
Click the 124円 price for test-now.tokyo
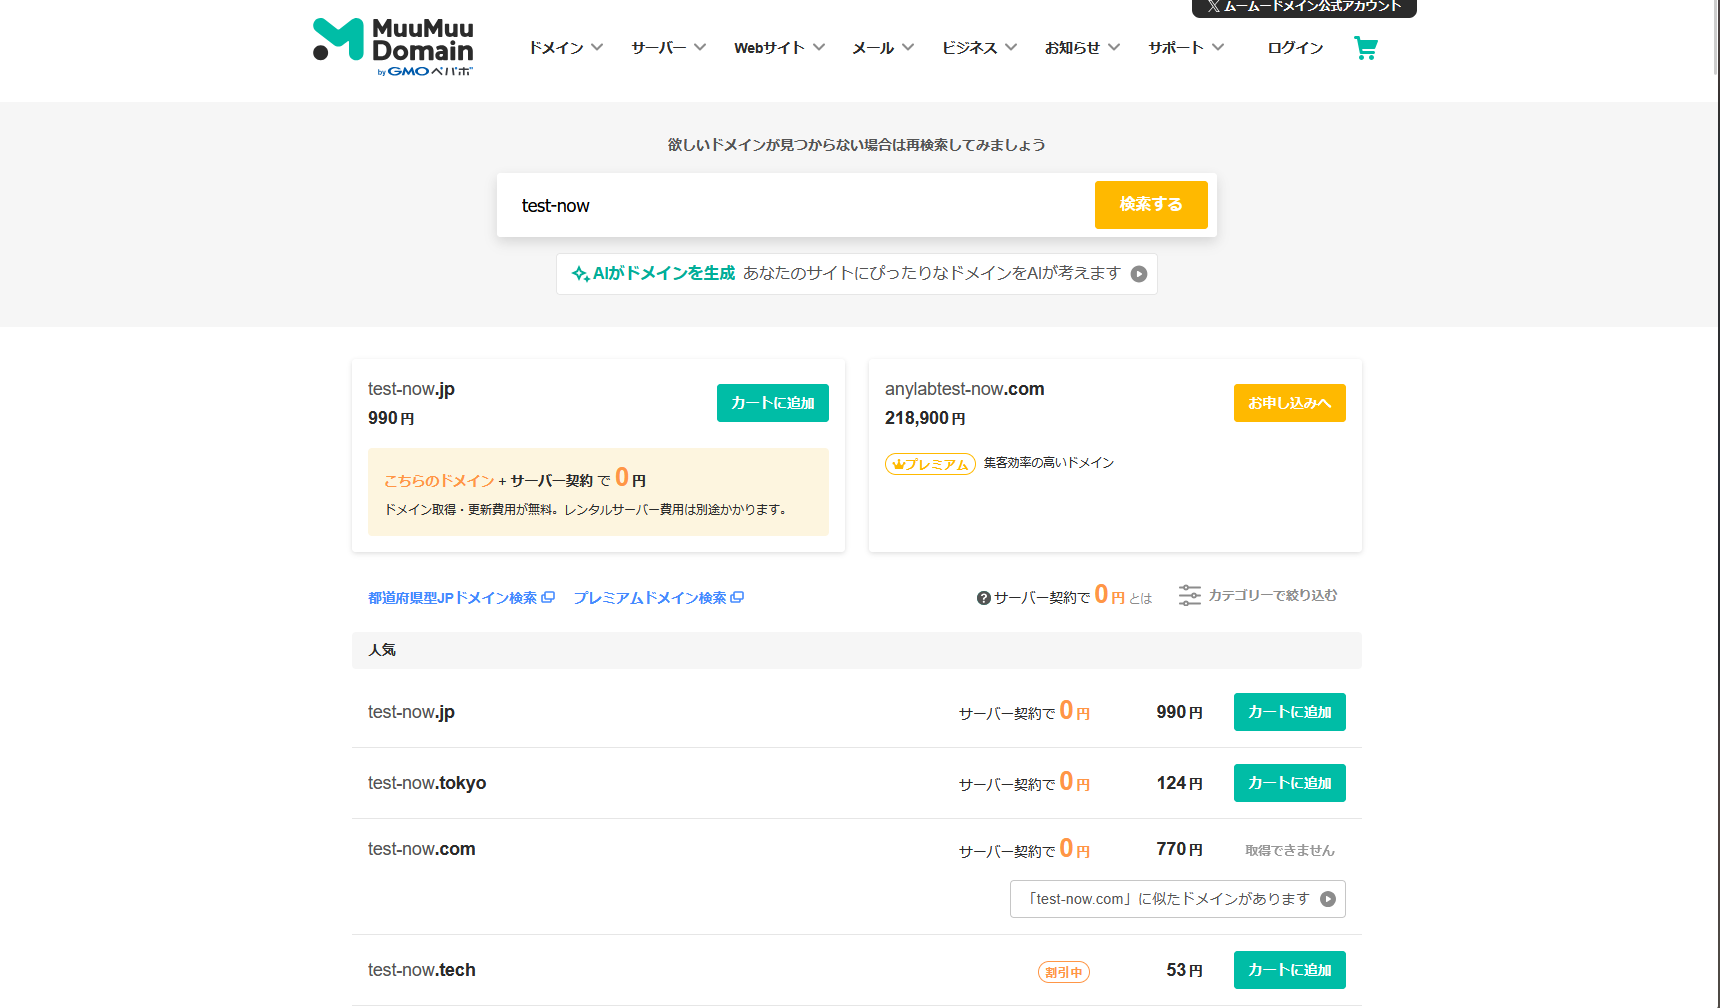coord(1180,783)
